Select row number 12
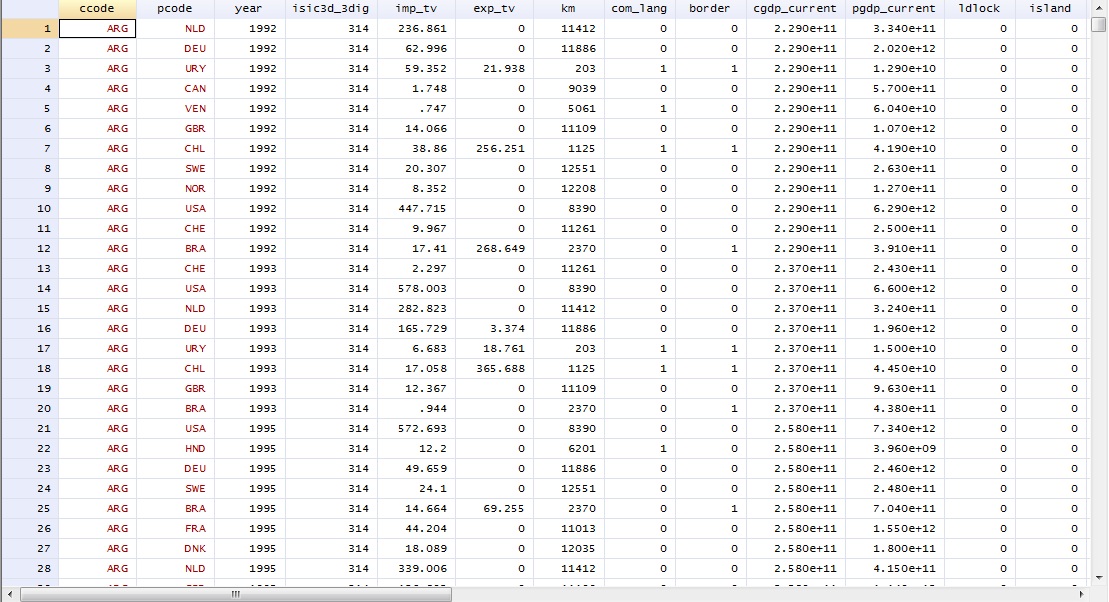The width and height of the screenshot is (1109, 602). (29, 248)
